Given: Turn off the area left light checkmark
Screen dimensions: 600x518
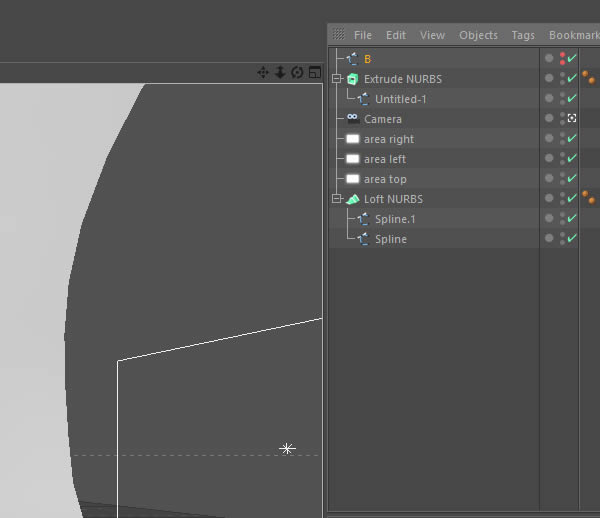Looking at the screenshot, I should click(x=572, y=158).
